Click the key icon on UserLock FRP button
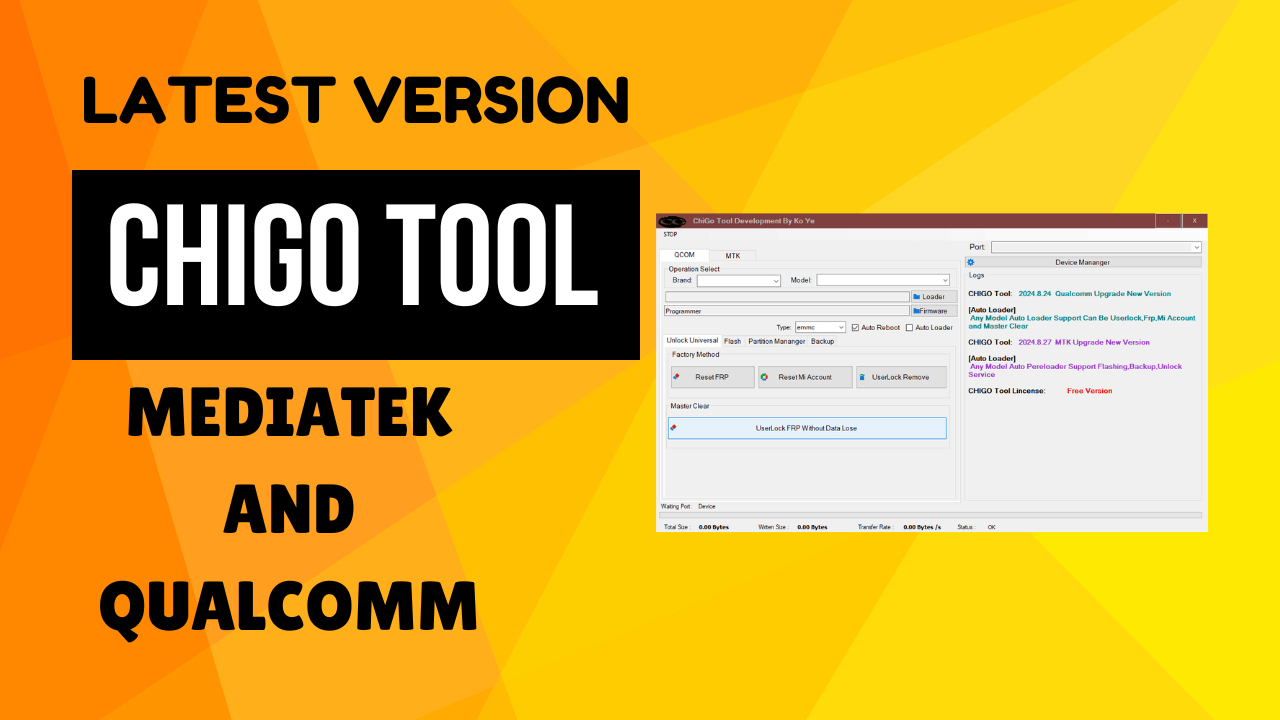 point(673,428)
